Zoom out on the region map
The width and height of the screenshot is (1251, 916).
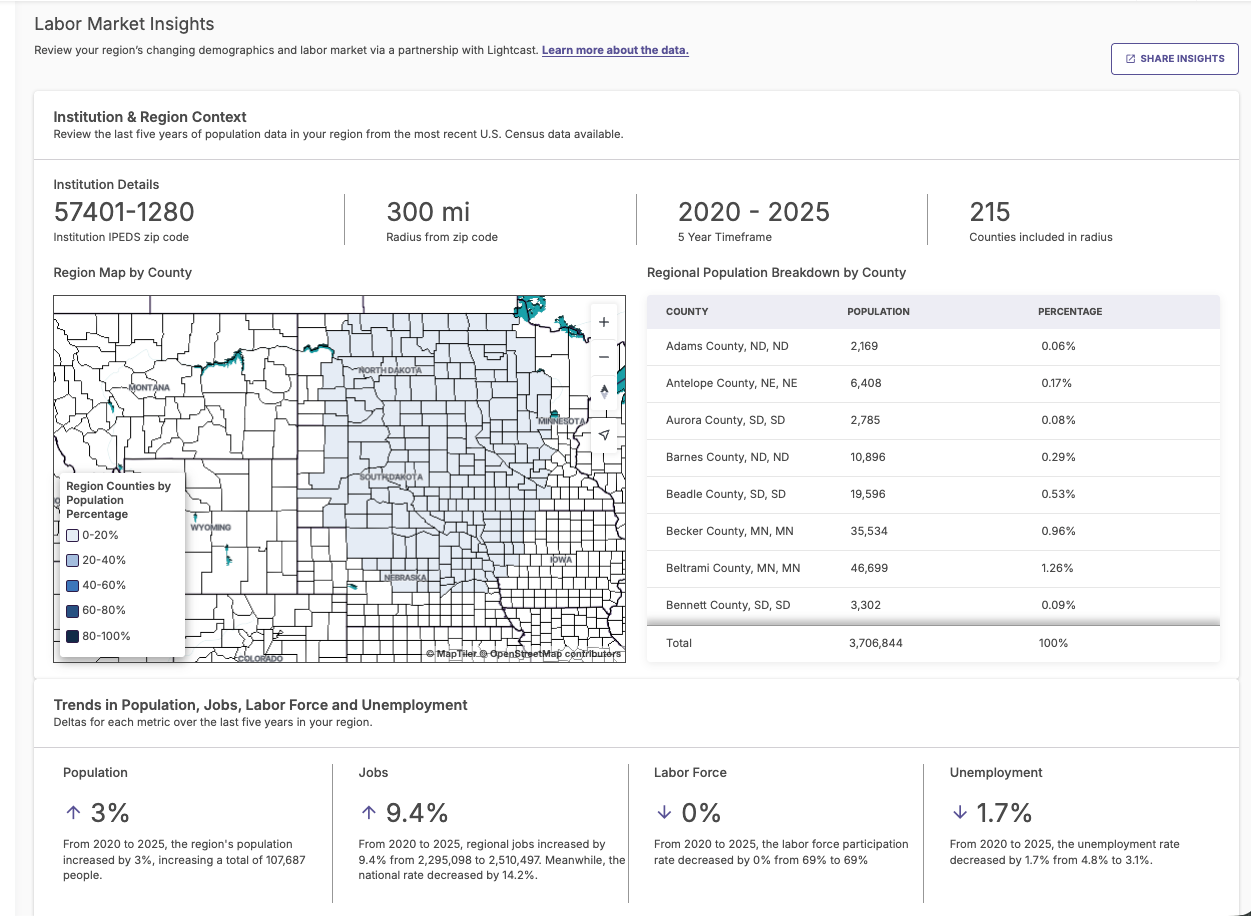[604, 357]
